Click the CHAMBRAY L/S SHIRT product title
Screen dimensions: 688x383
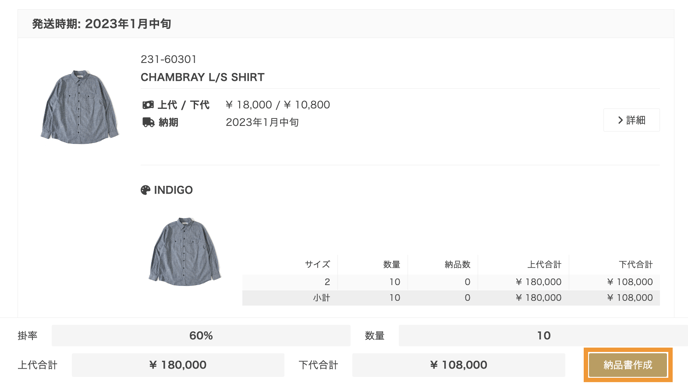tap(202, 77)
